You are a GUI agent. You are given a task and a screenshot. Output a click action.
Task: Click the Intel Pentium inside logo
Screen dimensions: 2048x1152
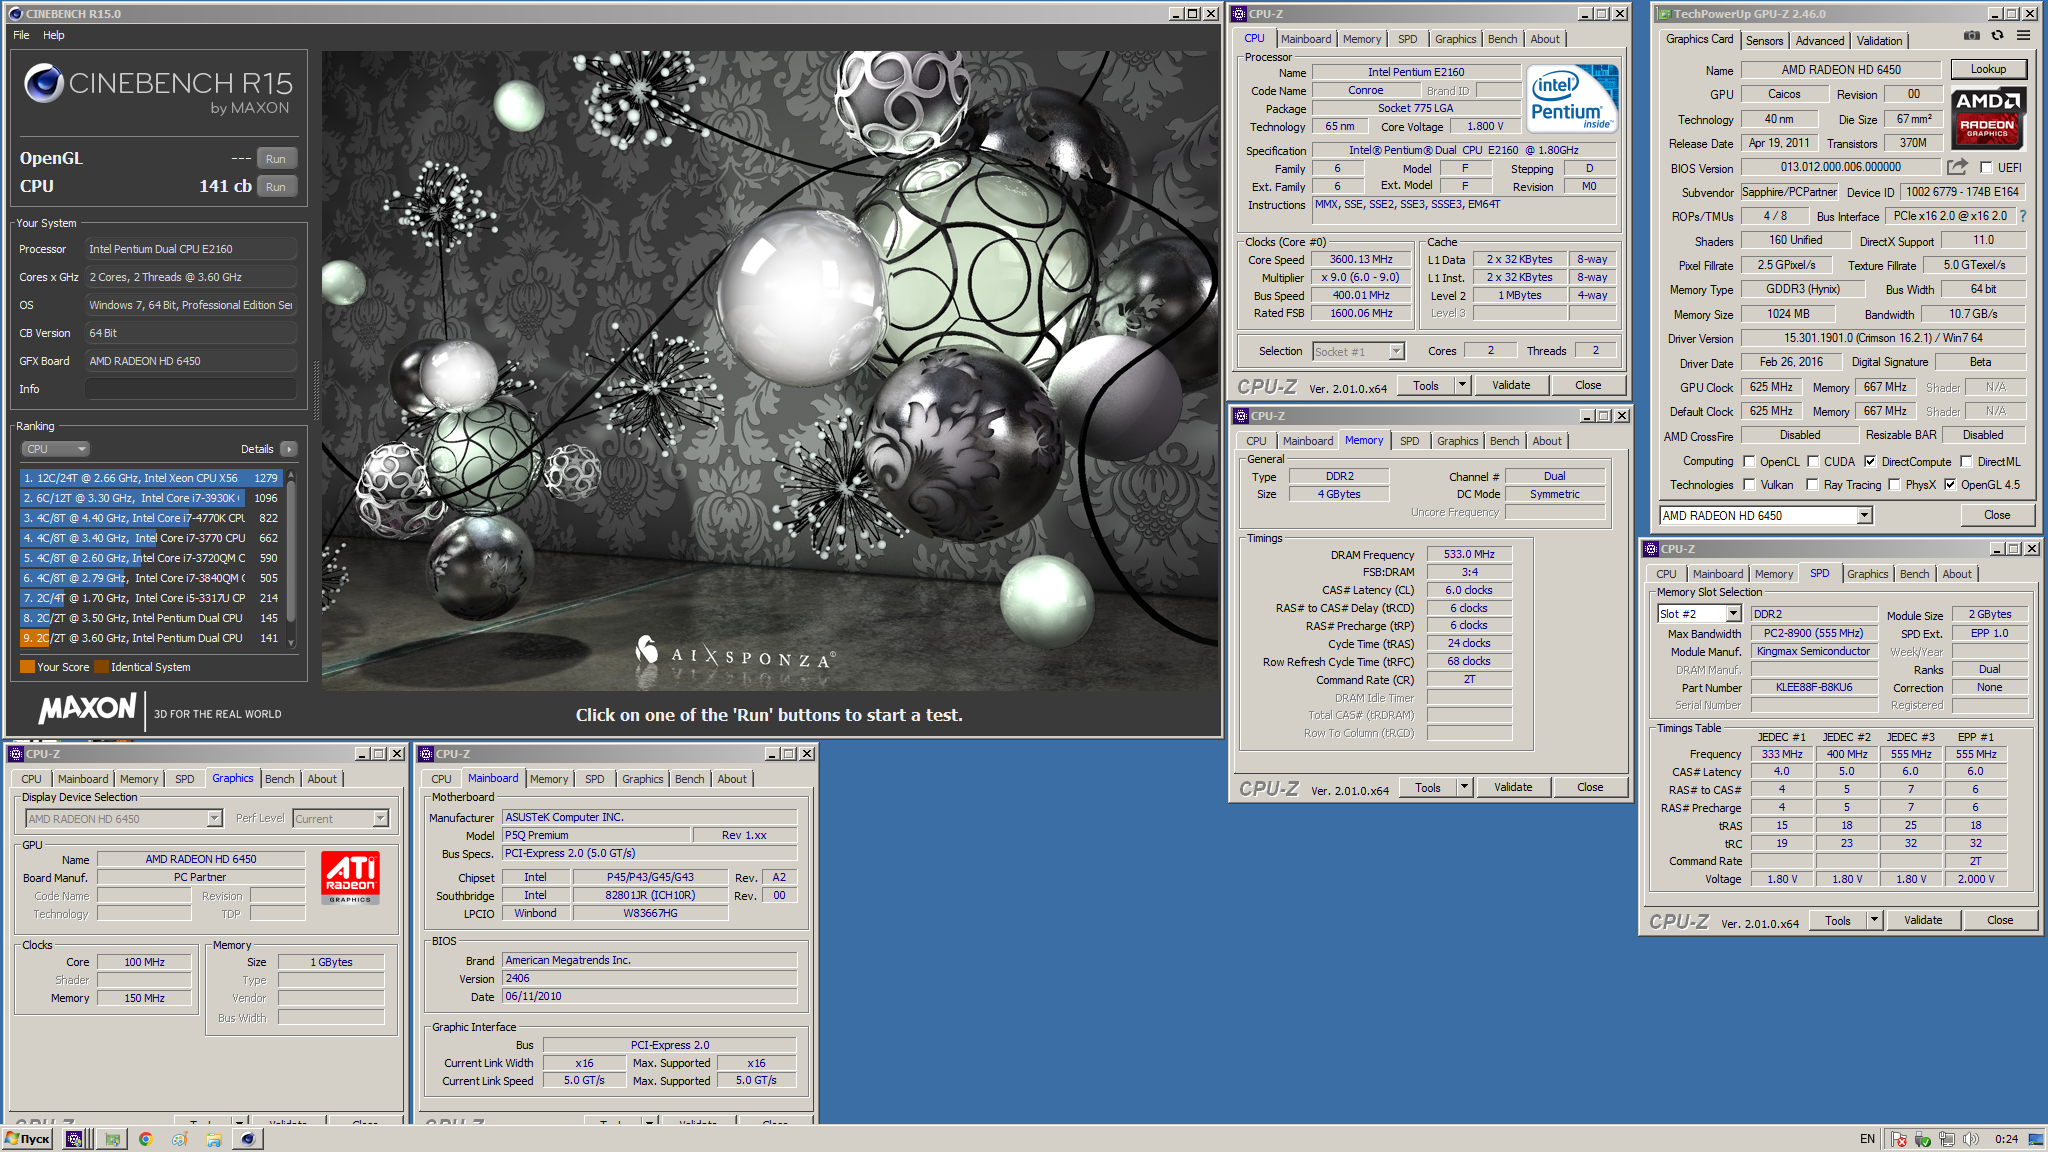tap(1573, 98)
